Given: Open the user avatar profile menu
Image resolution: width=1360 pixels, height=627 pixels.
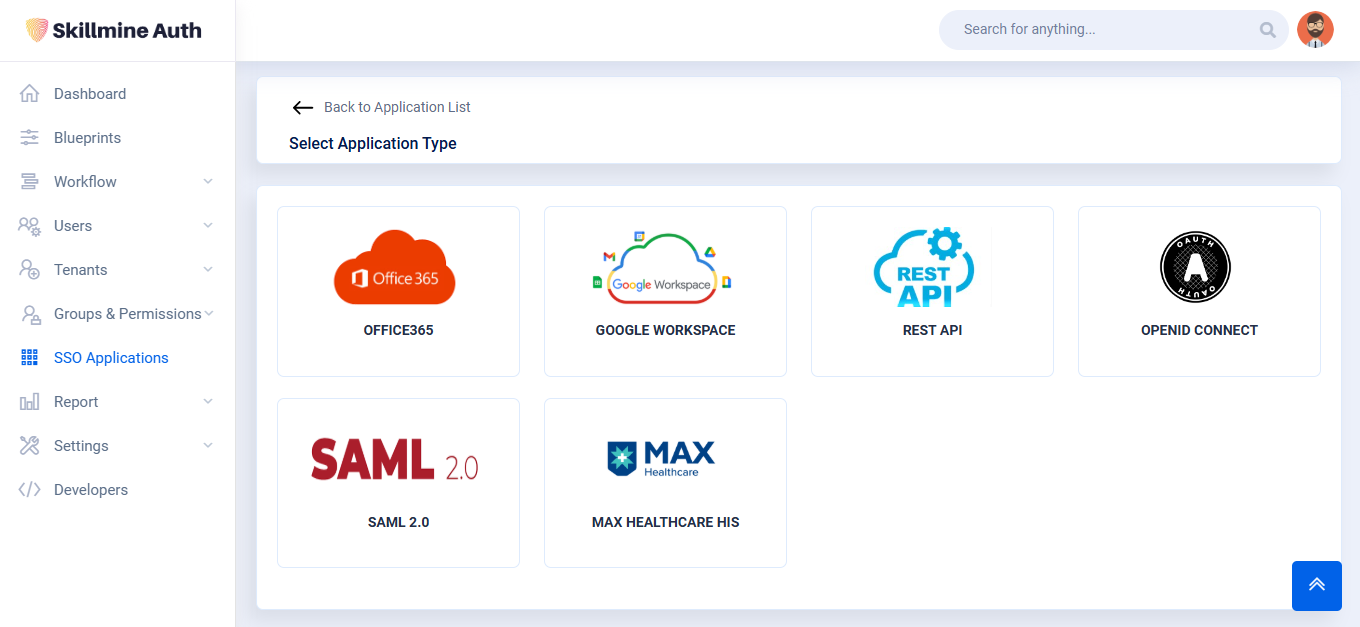Looking at the screenshot, I should 1315,30.
